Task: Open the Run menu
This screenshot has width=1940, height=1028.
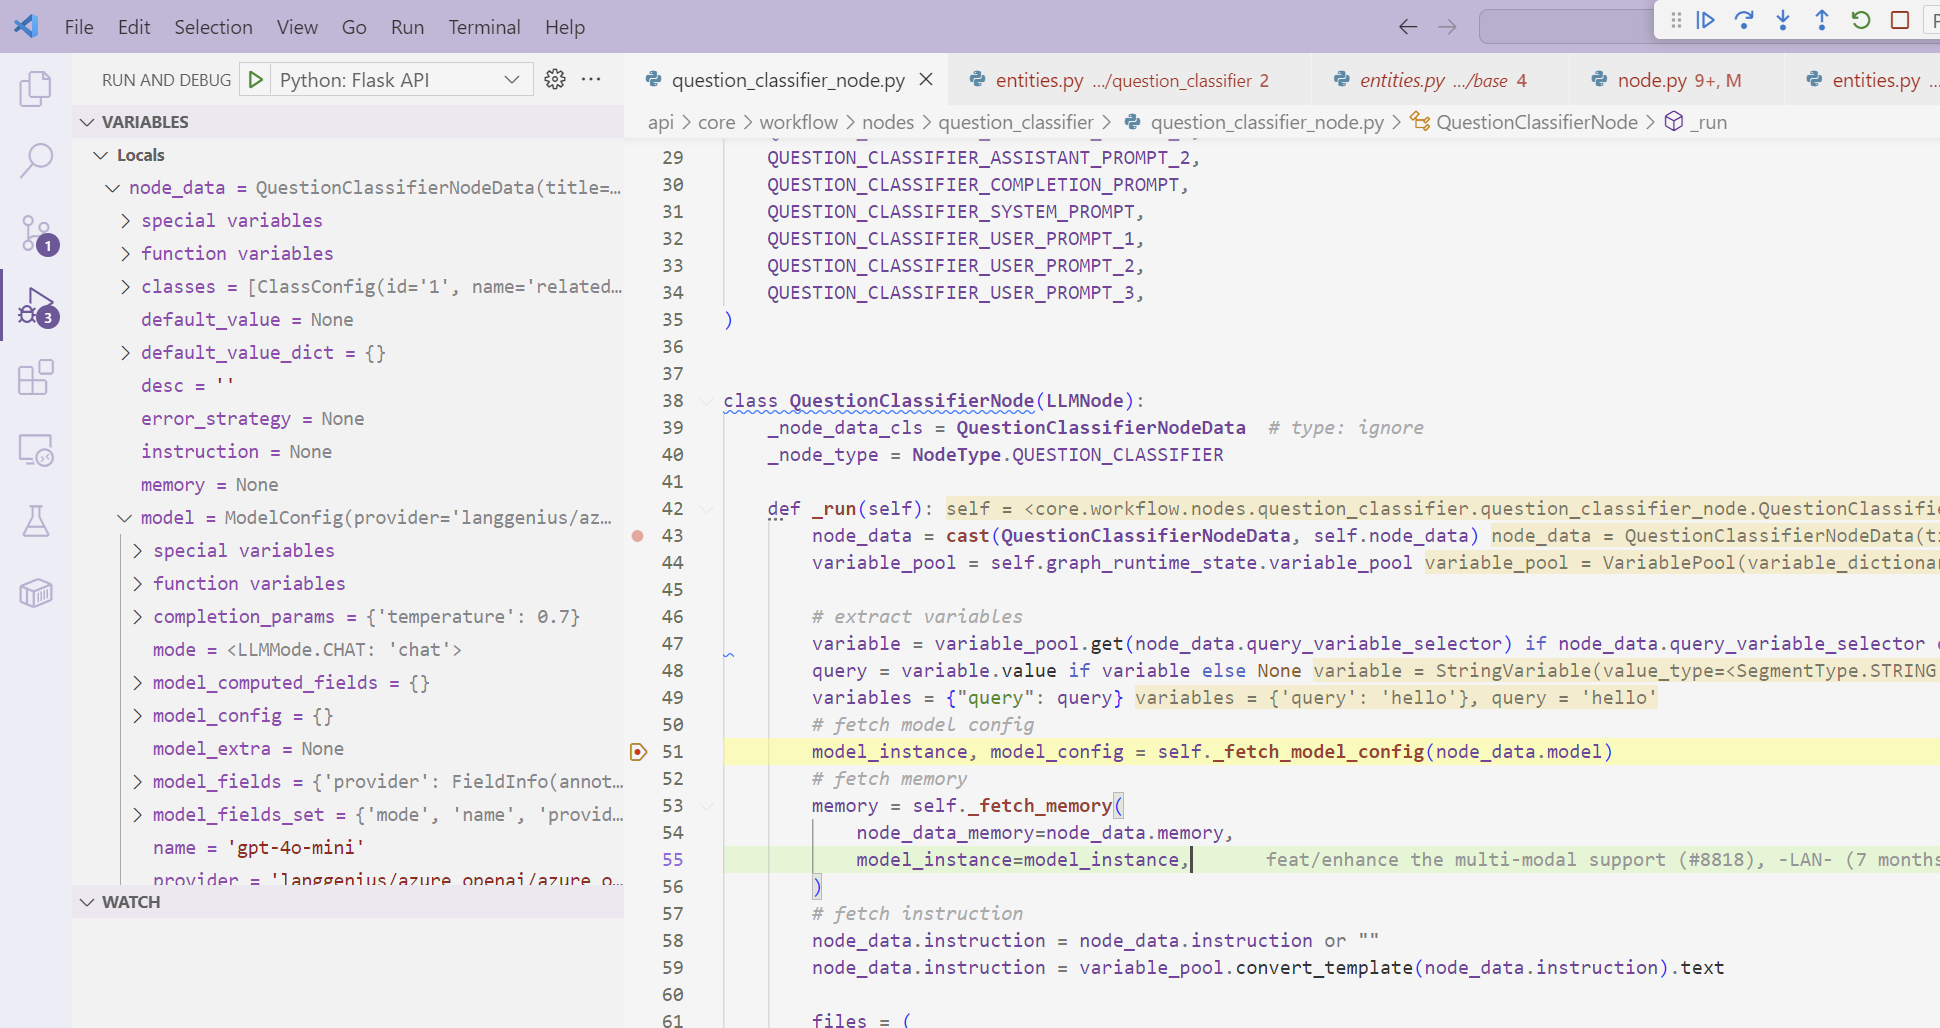Action: coord(407,27)
